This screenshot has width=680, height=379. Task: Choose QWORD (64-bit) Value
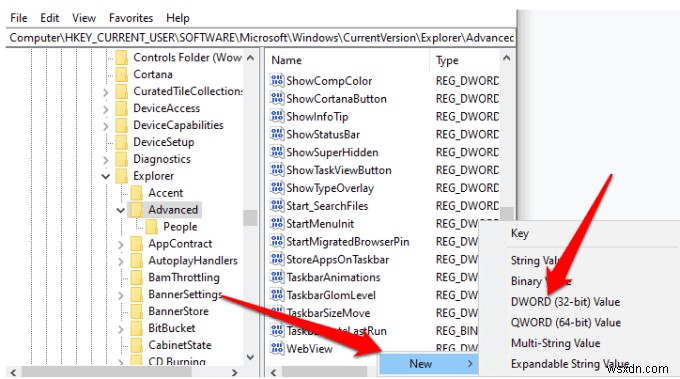pyautogui.click(x=566, y=323)
